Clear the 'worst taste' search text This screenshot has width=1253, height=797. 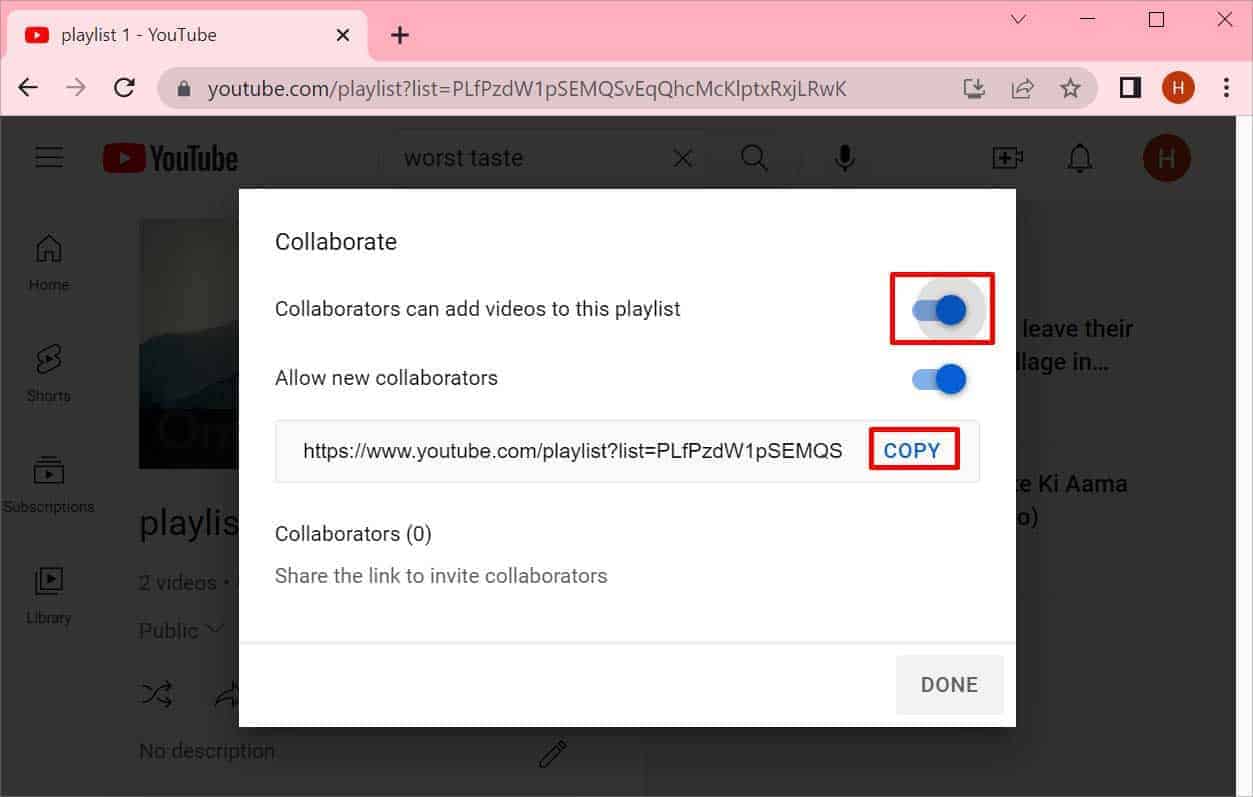[683, 158]
